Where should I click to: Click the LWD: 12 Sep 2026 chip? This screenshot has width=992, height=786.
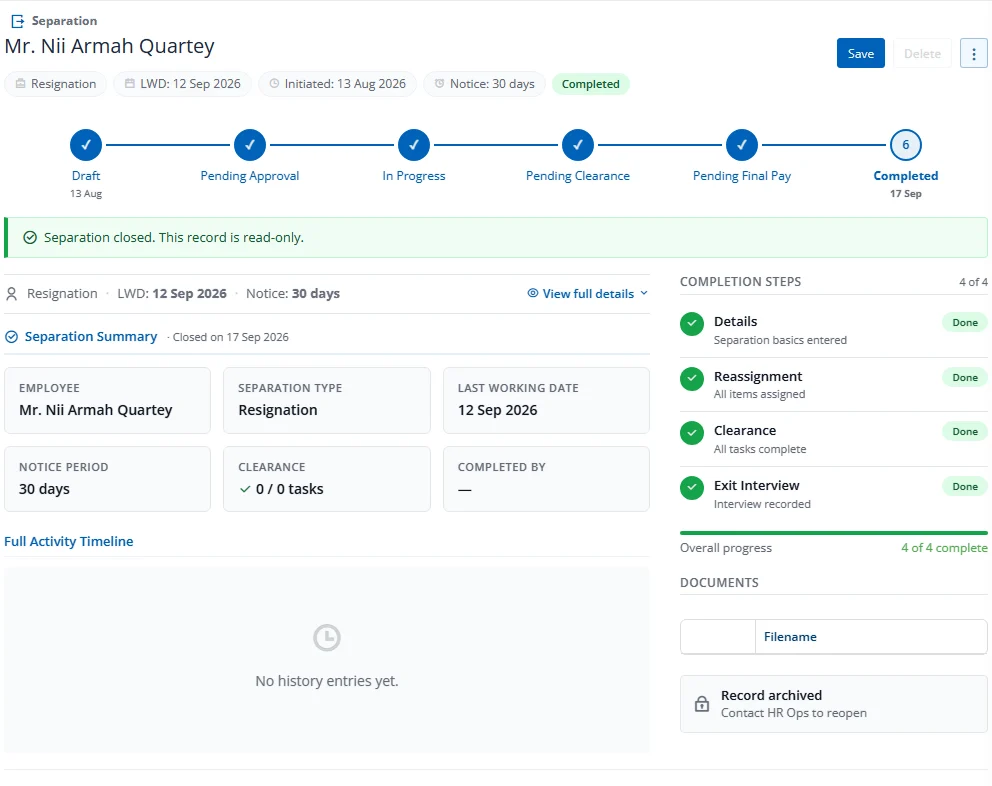pos(182,84)
